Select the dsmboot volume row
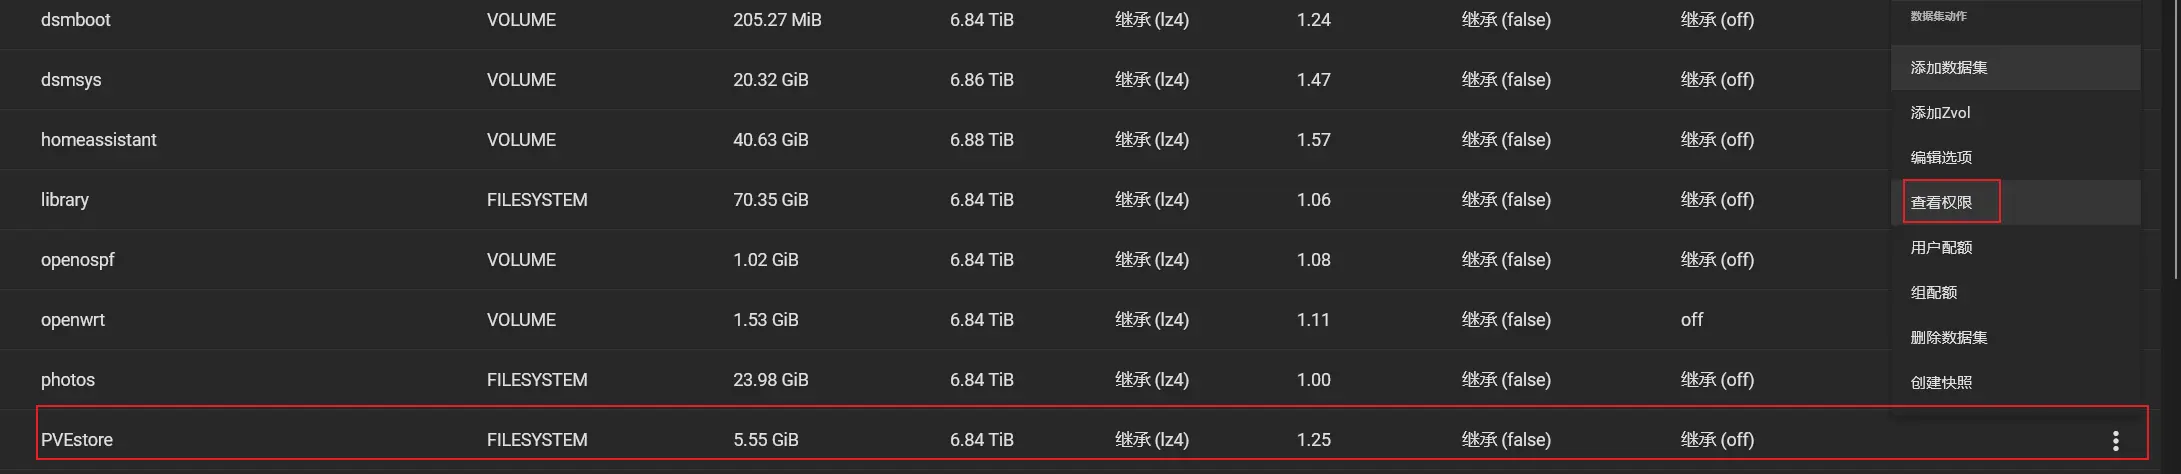The width and height of the screenshot is (2181, 474). 76,20
